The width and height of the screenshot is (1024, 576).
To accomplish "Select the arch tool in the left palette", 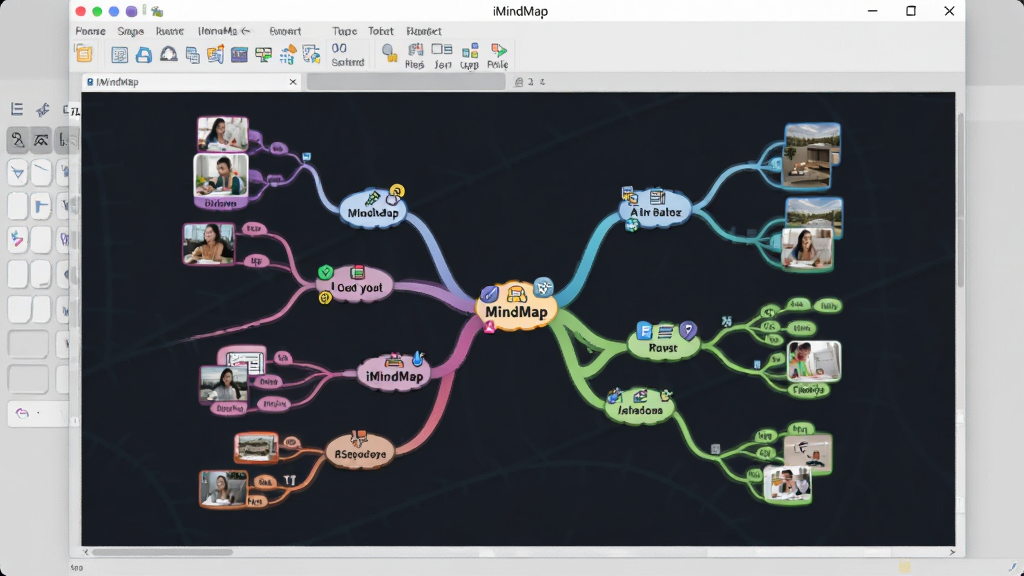I will 41,140.
